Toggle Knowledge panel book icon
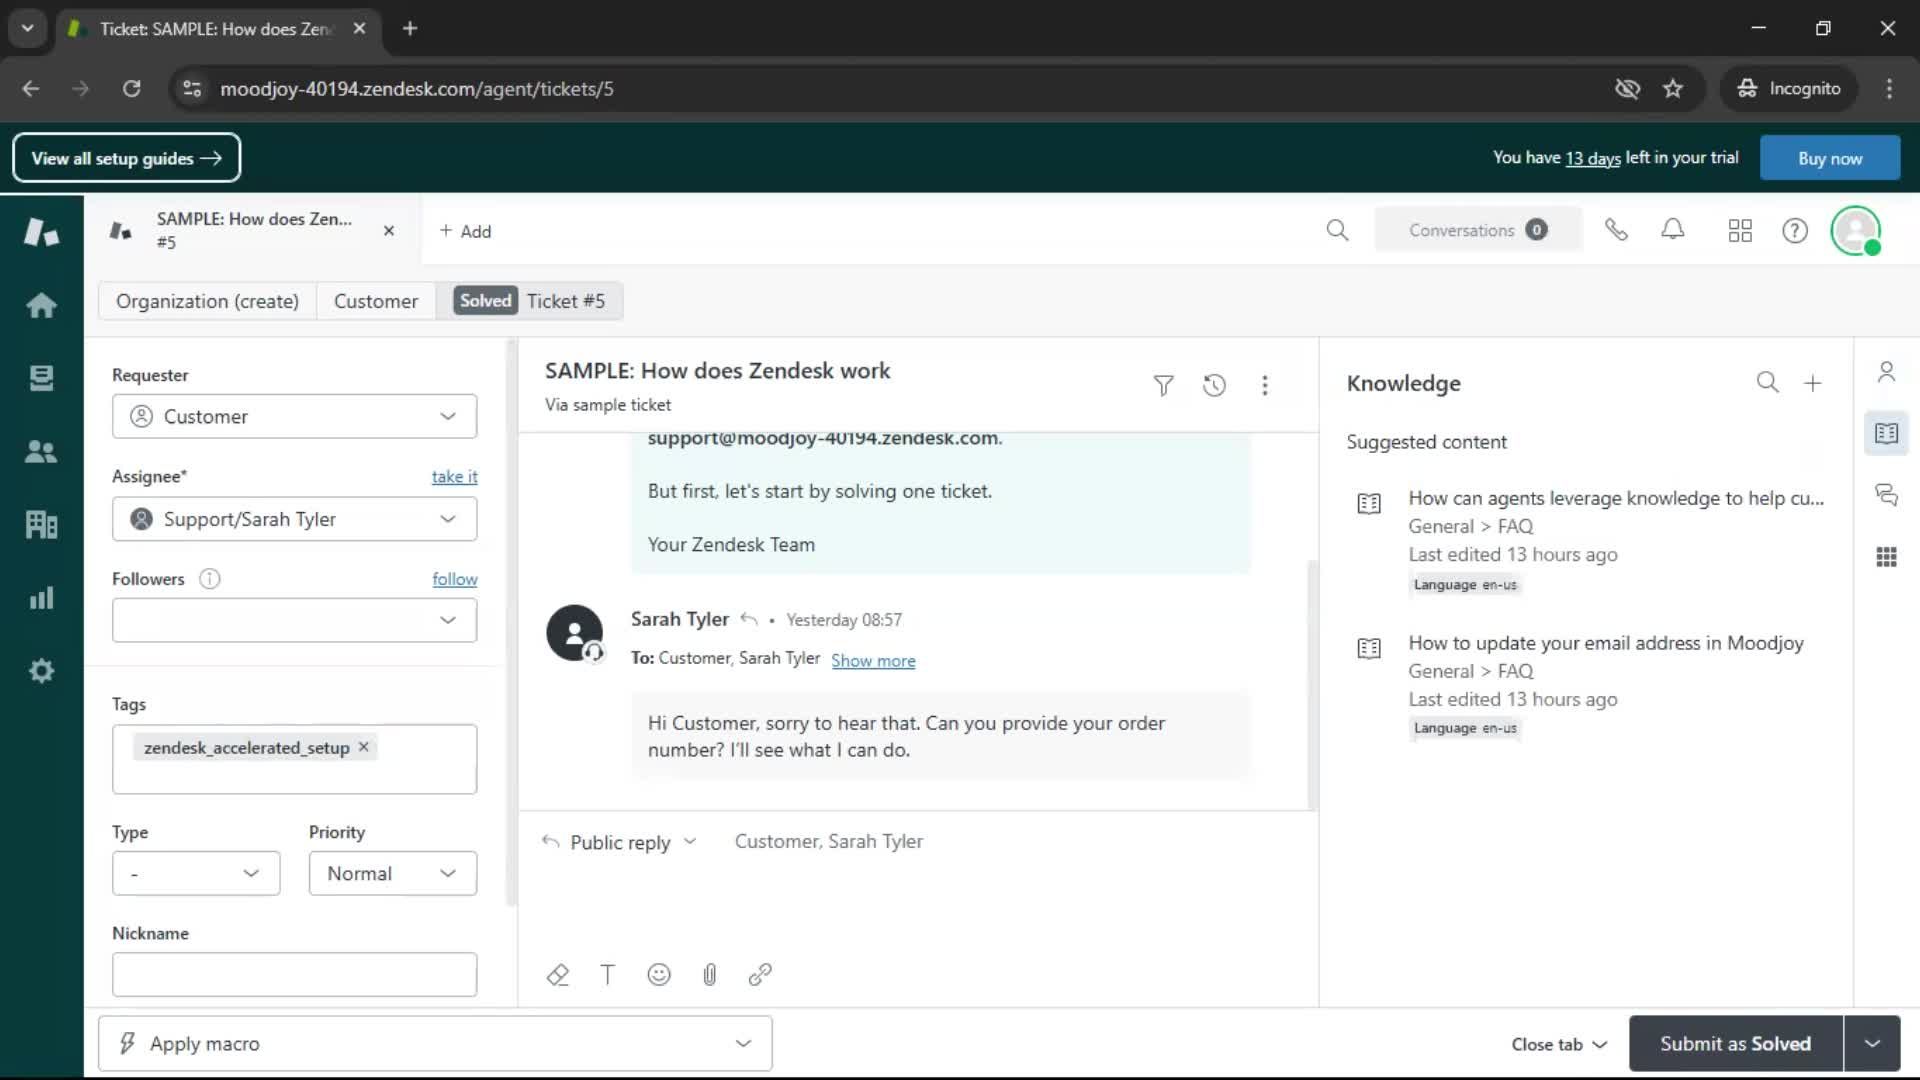 tap(1886, 433)
